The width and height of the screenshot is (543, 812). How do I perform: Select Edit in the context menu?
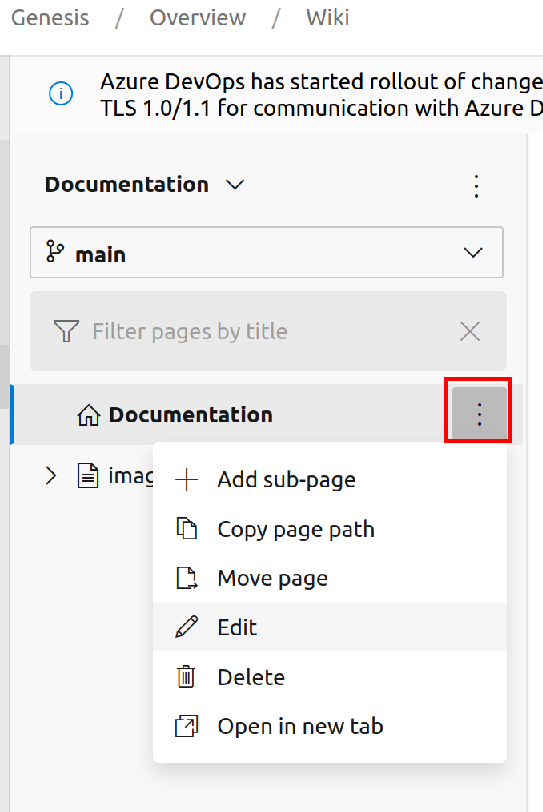click(330, 627)
